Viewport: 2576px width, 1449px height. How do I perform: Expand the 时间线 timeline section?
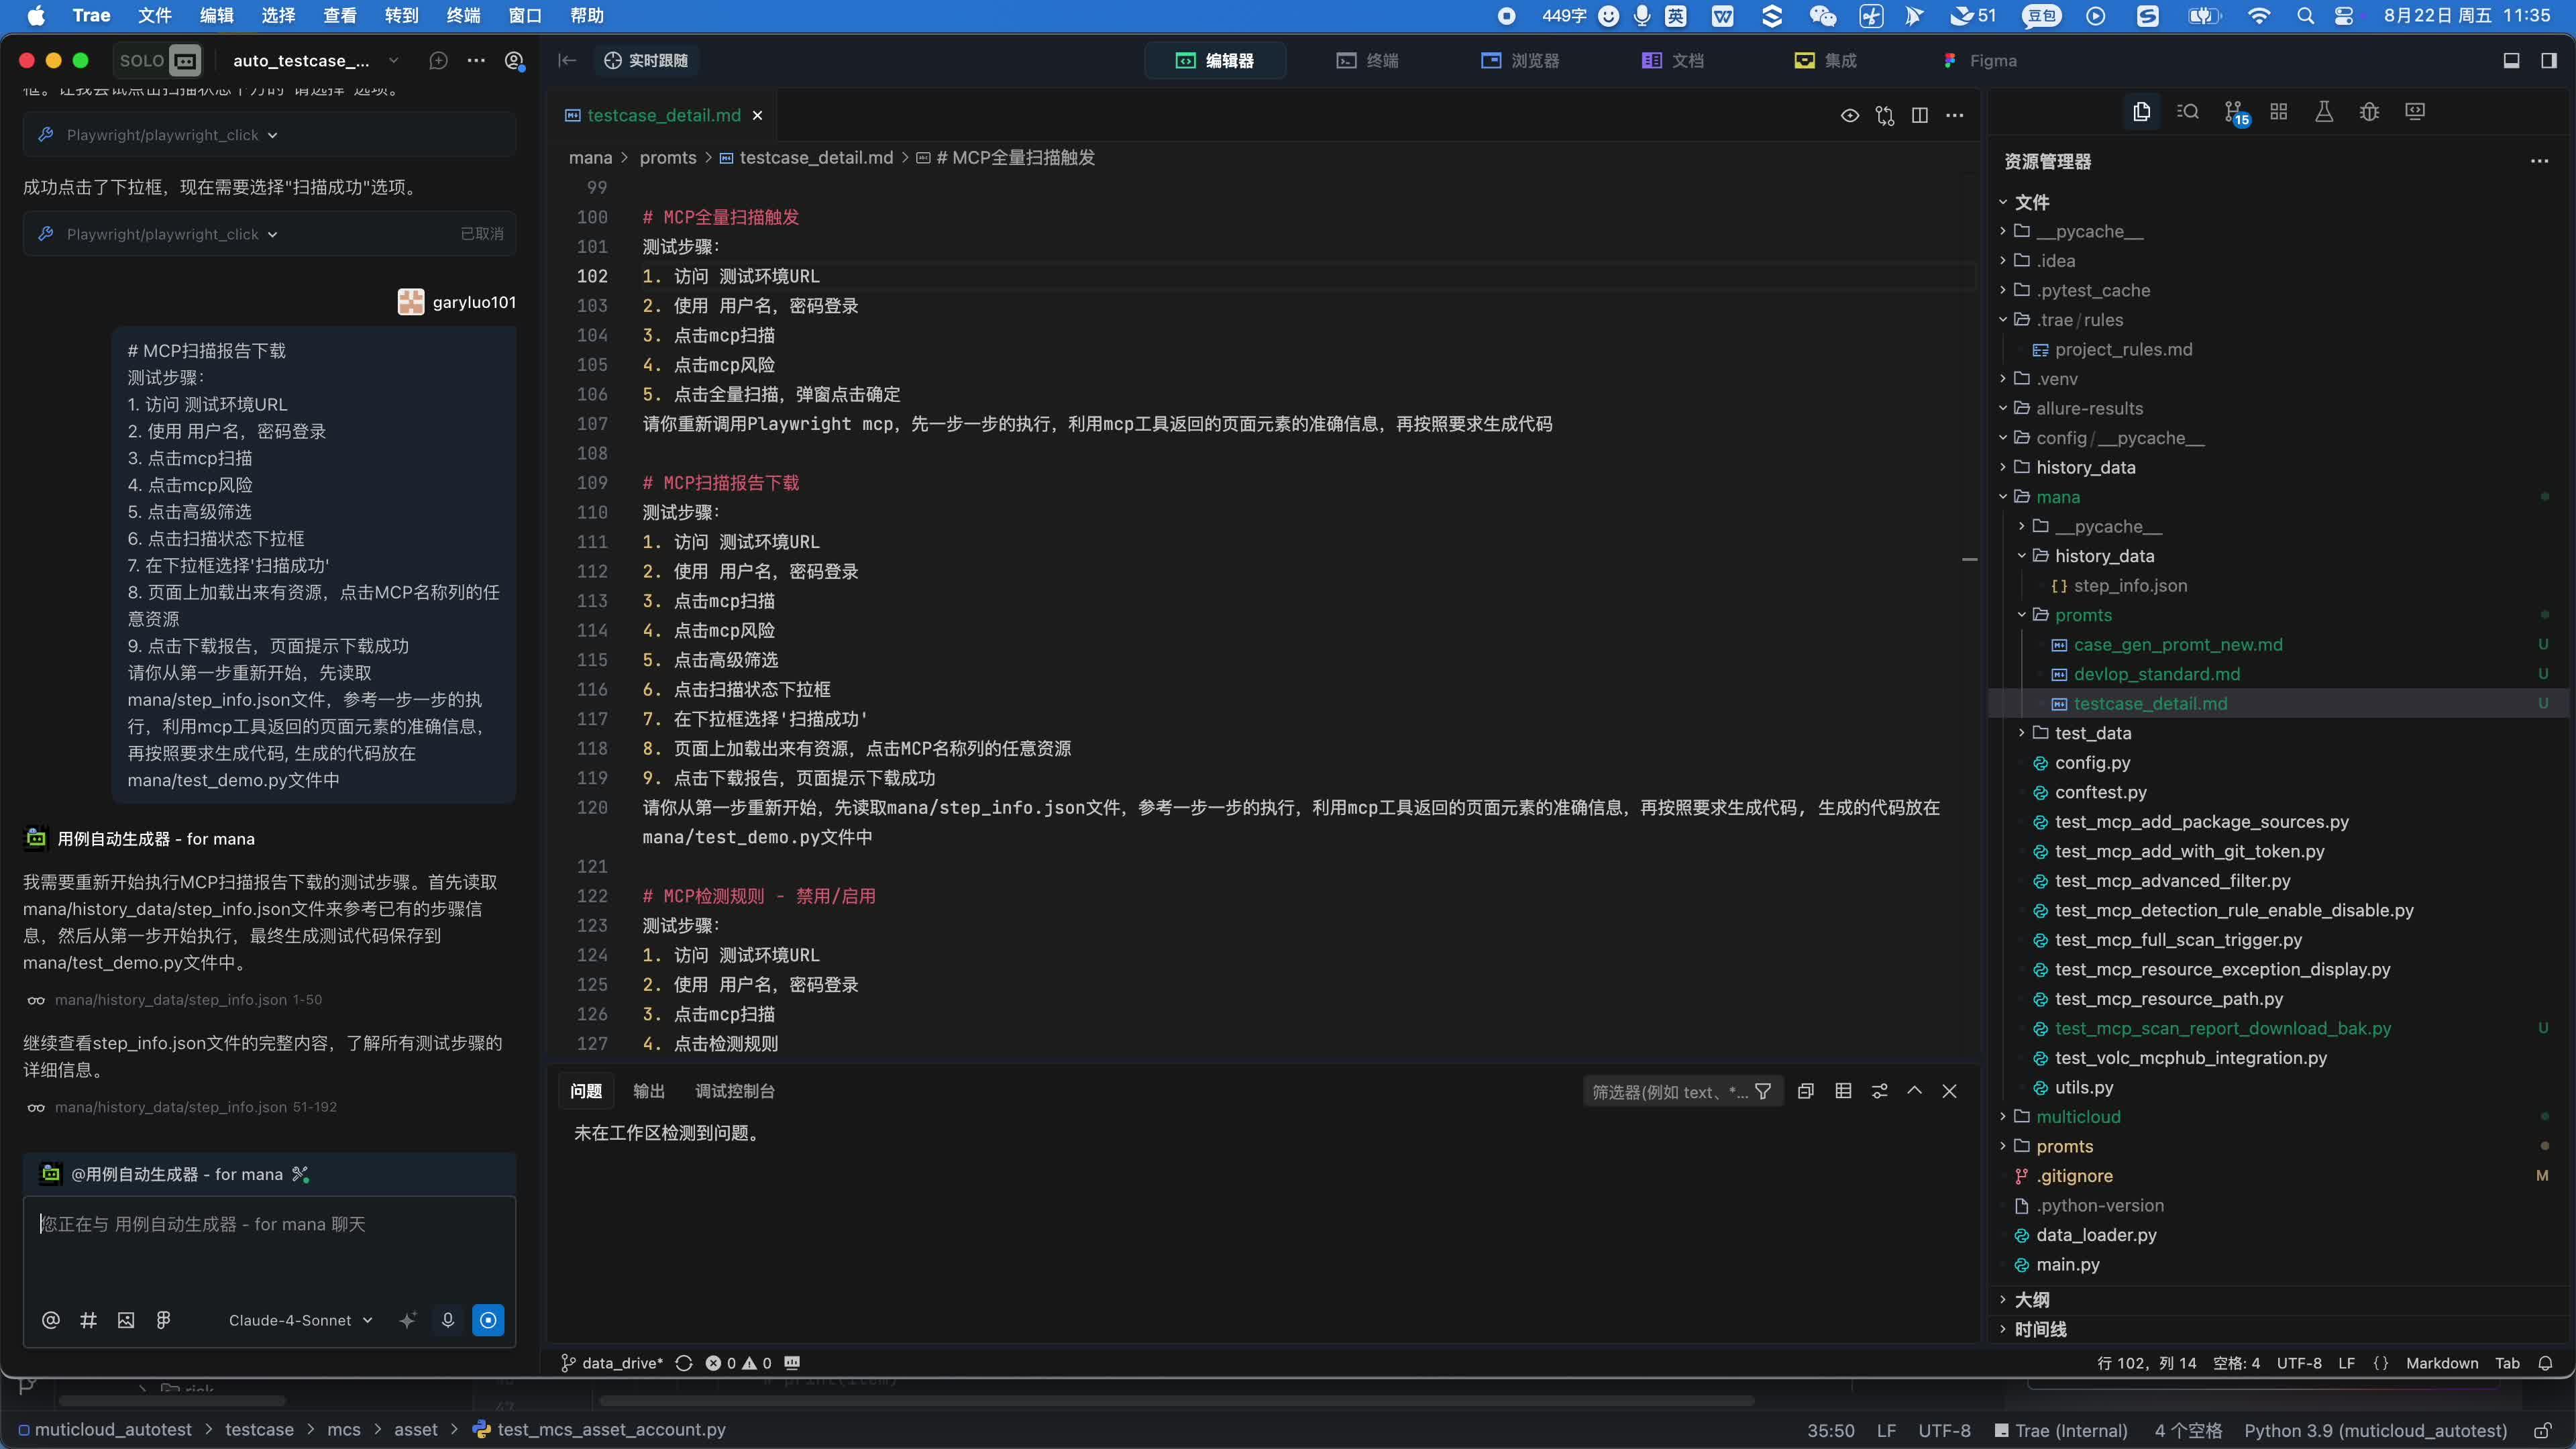2040,1330
